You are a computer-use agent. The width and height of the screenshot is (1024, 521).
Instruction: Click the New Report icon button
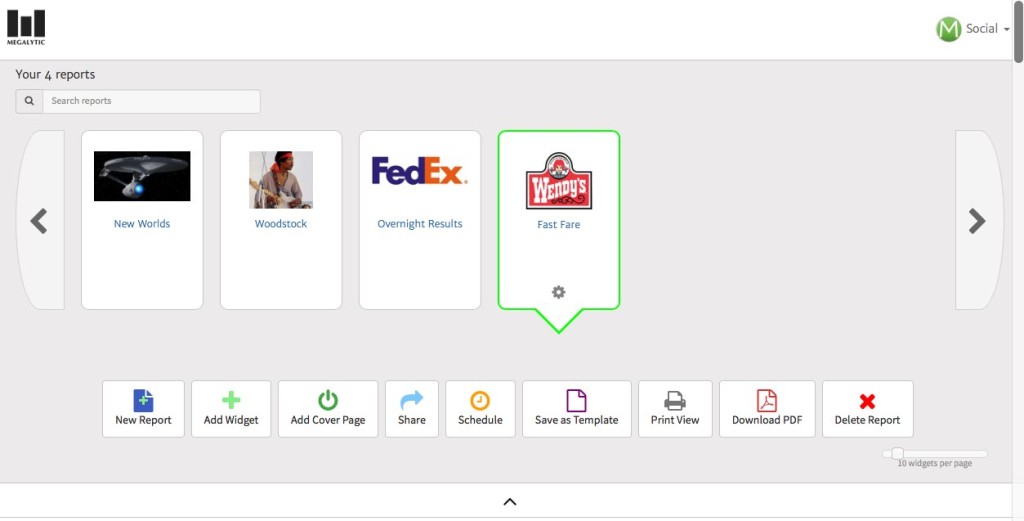143,401
